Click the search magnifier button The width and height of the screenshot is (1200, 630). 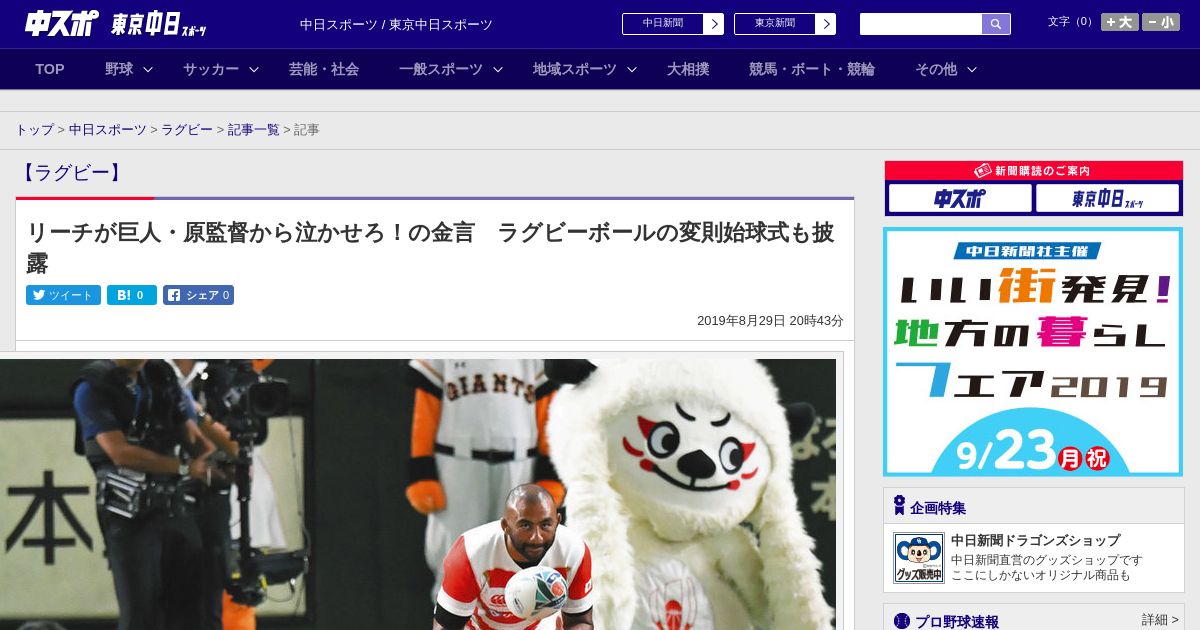point(996,24)
